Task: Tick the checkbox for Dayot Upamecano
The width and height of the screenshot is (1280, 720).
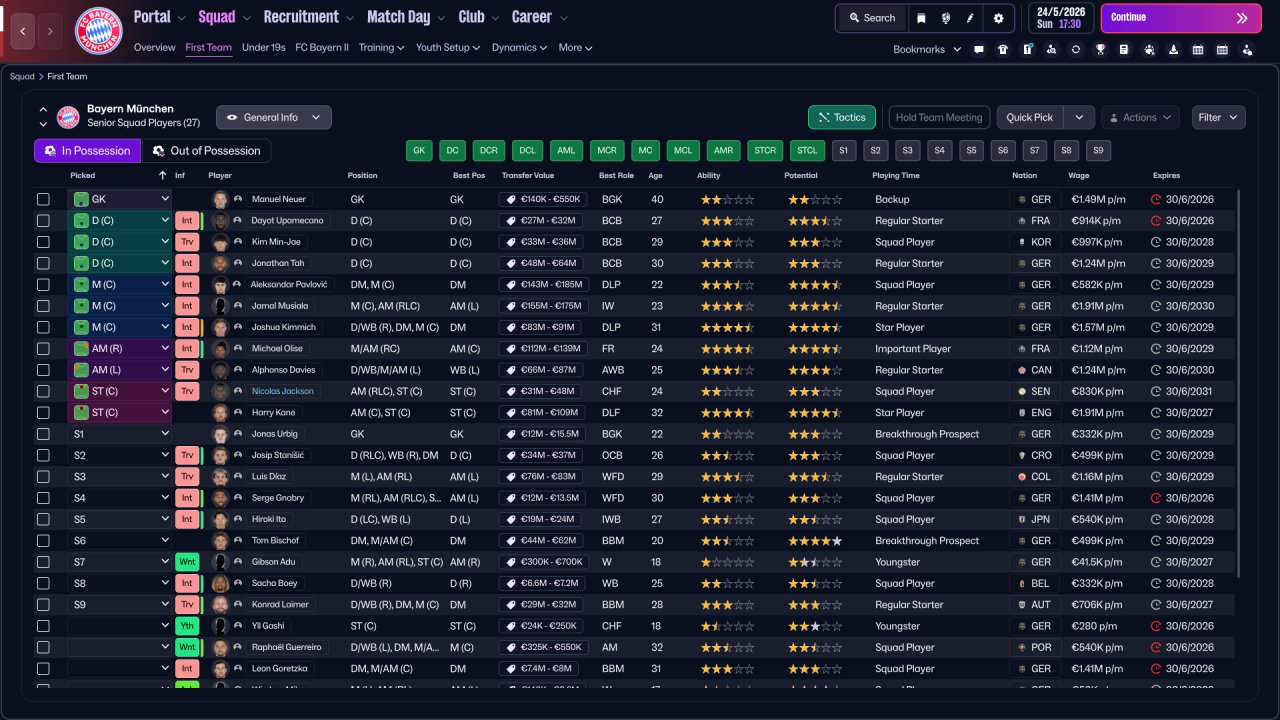Action: point(43,221)
